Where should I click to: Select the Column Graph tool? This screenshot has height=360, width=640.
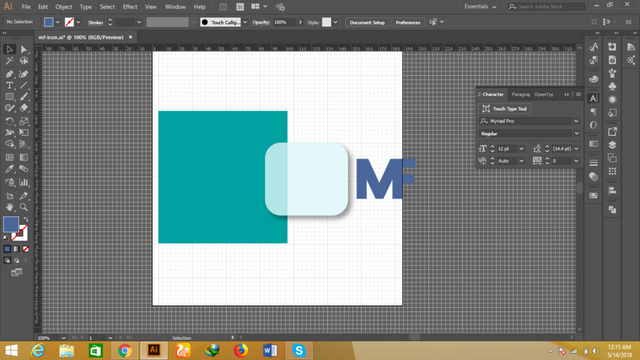tap(24, 182)
